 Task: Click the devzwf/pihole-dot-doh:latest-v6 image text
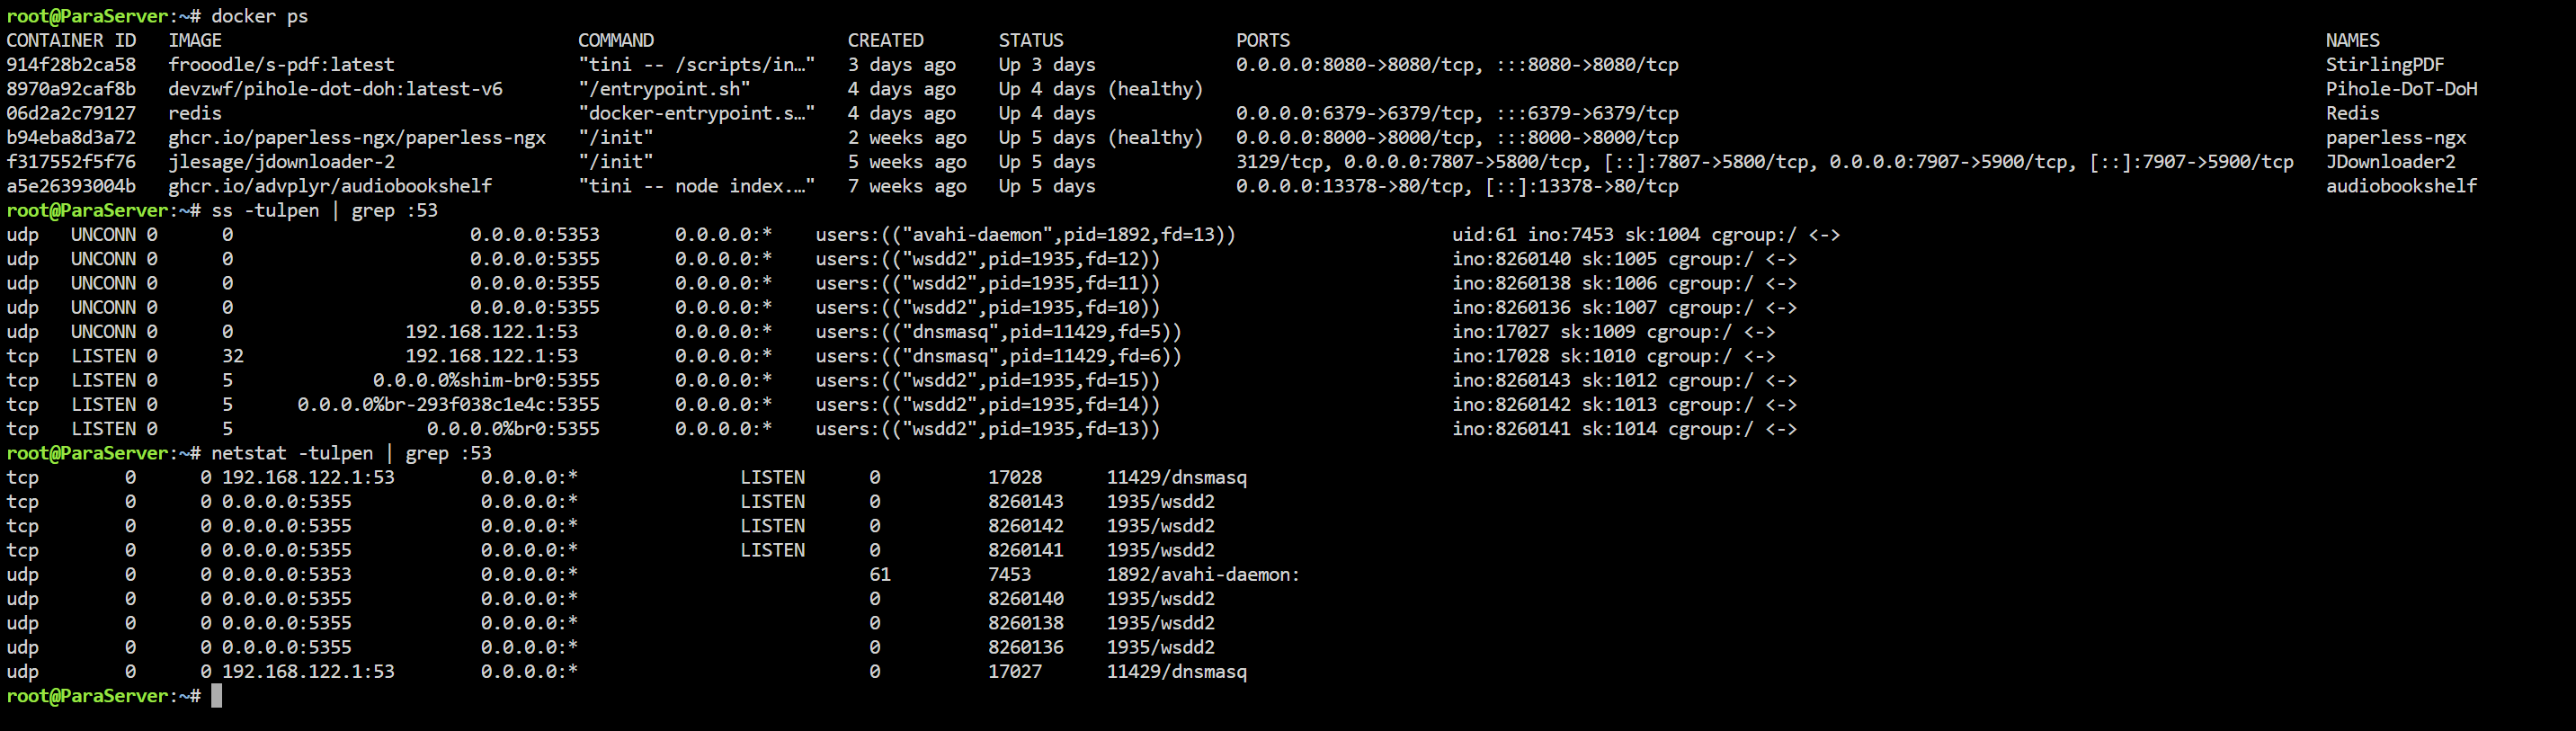335,89
